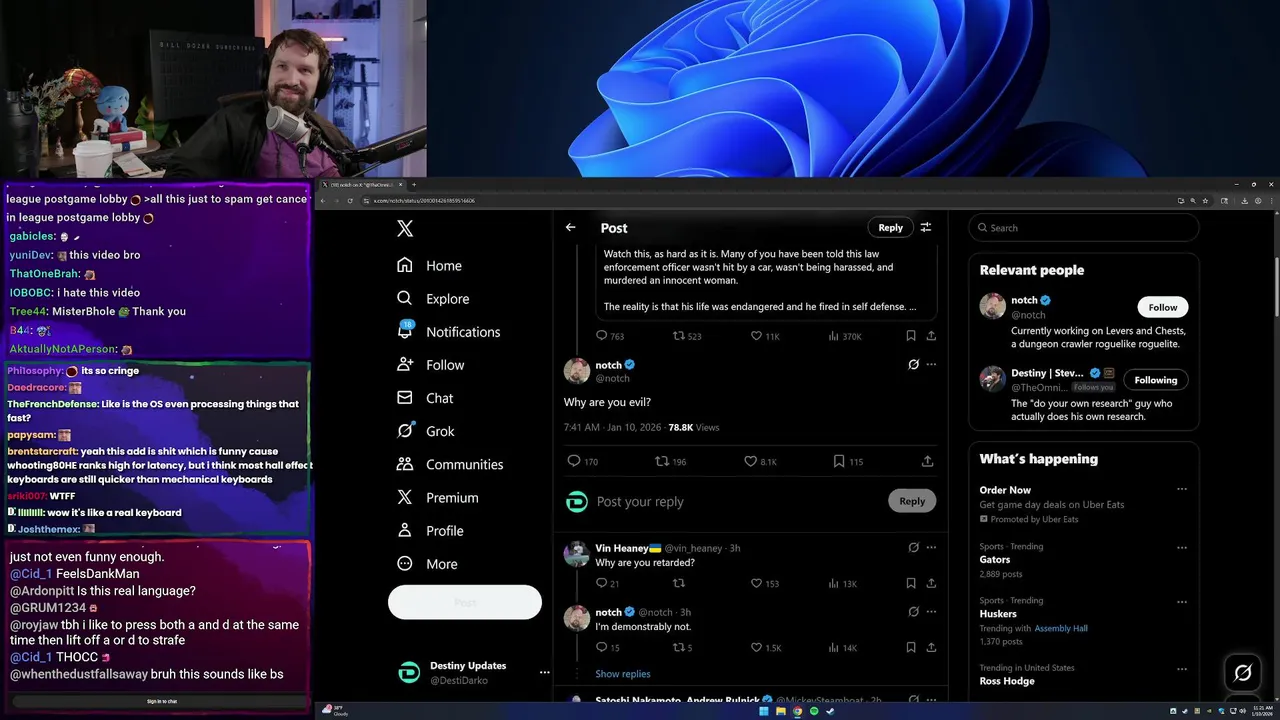Go back using the Post arrow
The height and width of the screenshot is (720, 1280).
570,228
